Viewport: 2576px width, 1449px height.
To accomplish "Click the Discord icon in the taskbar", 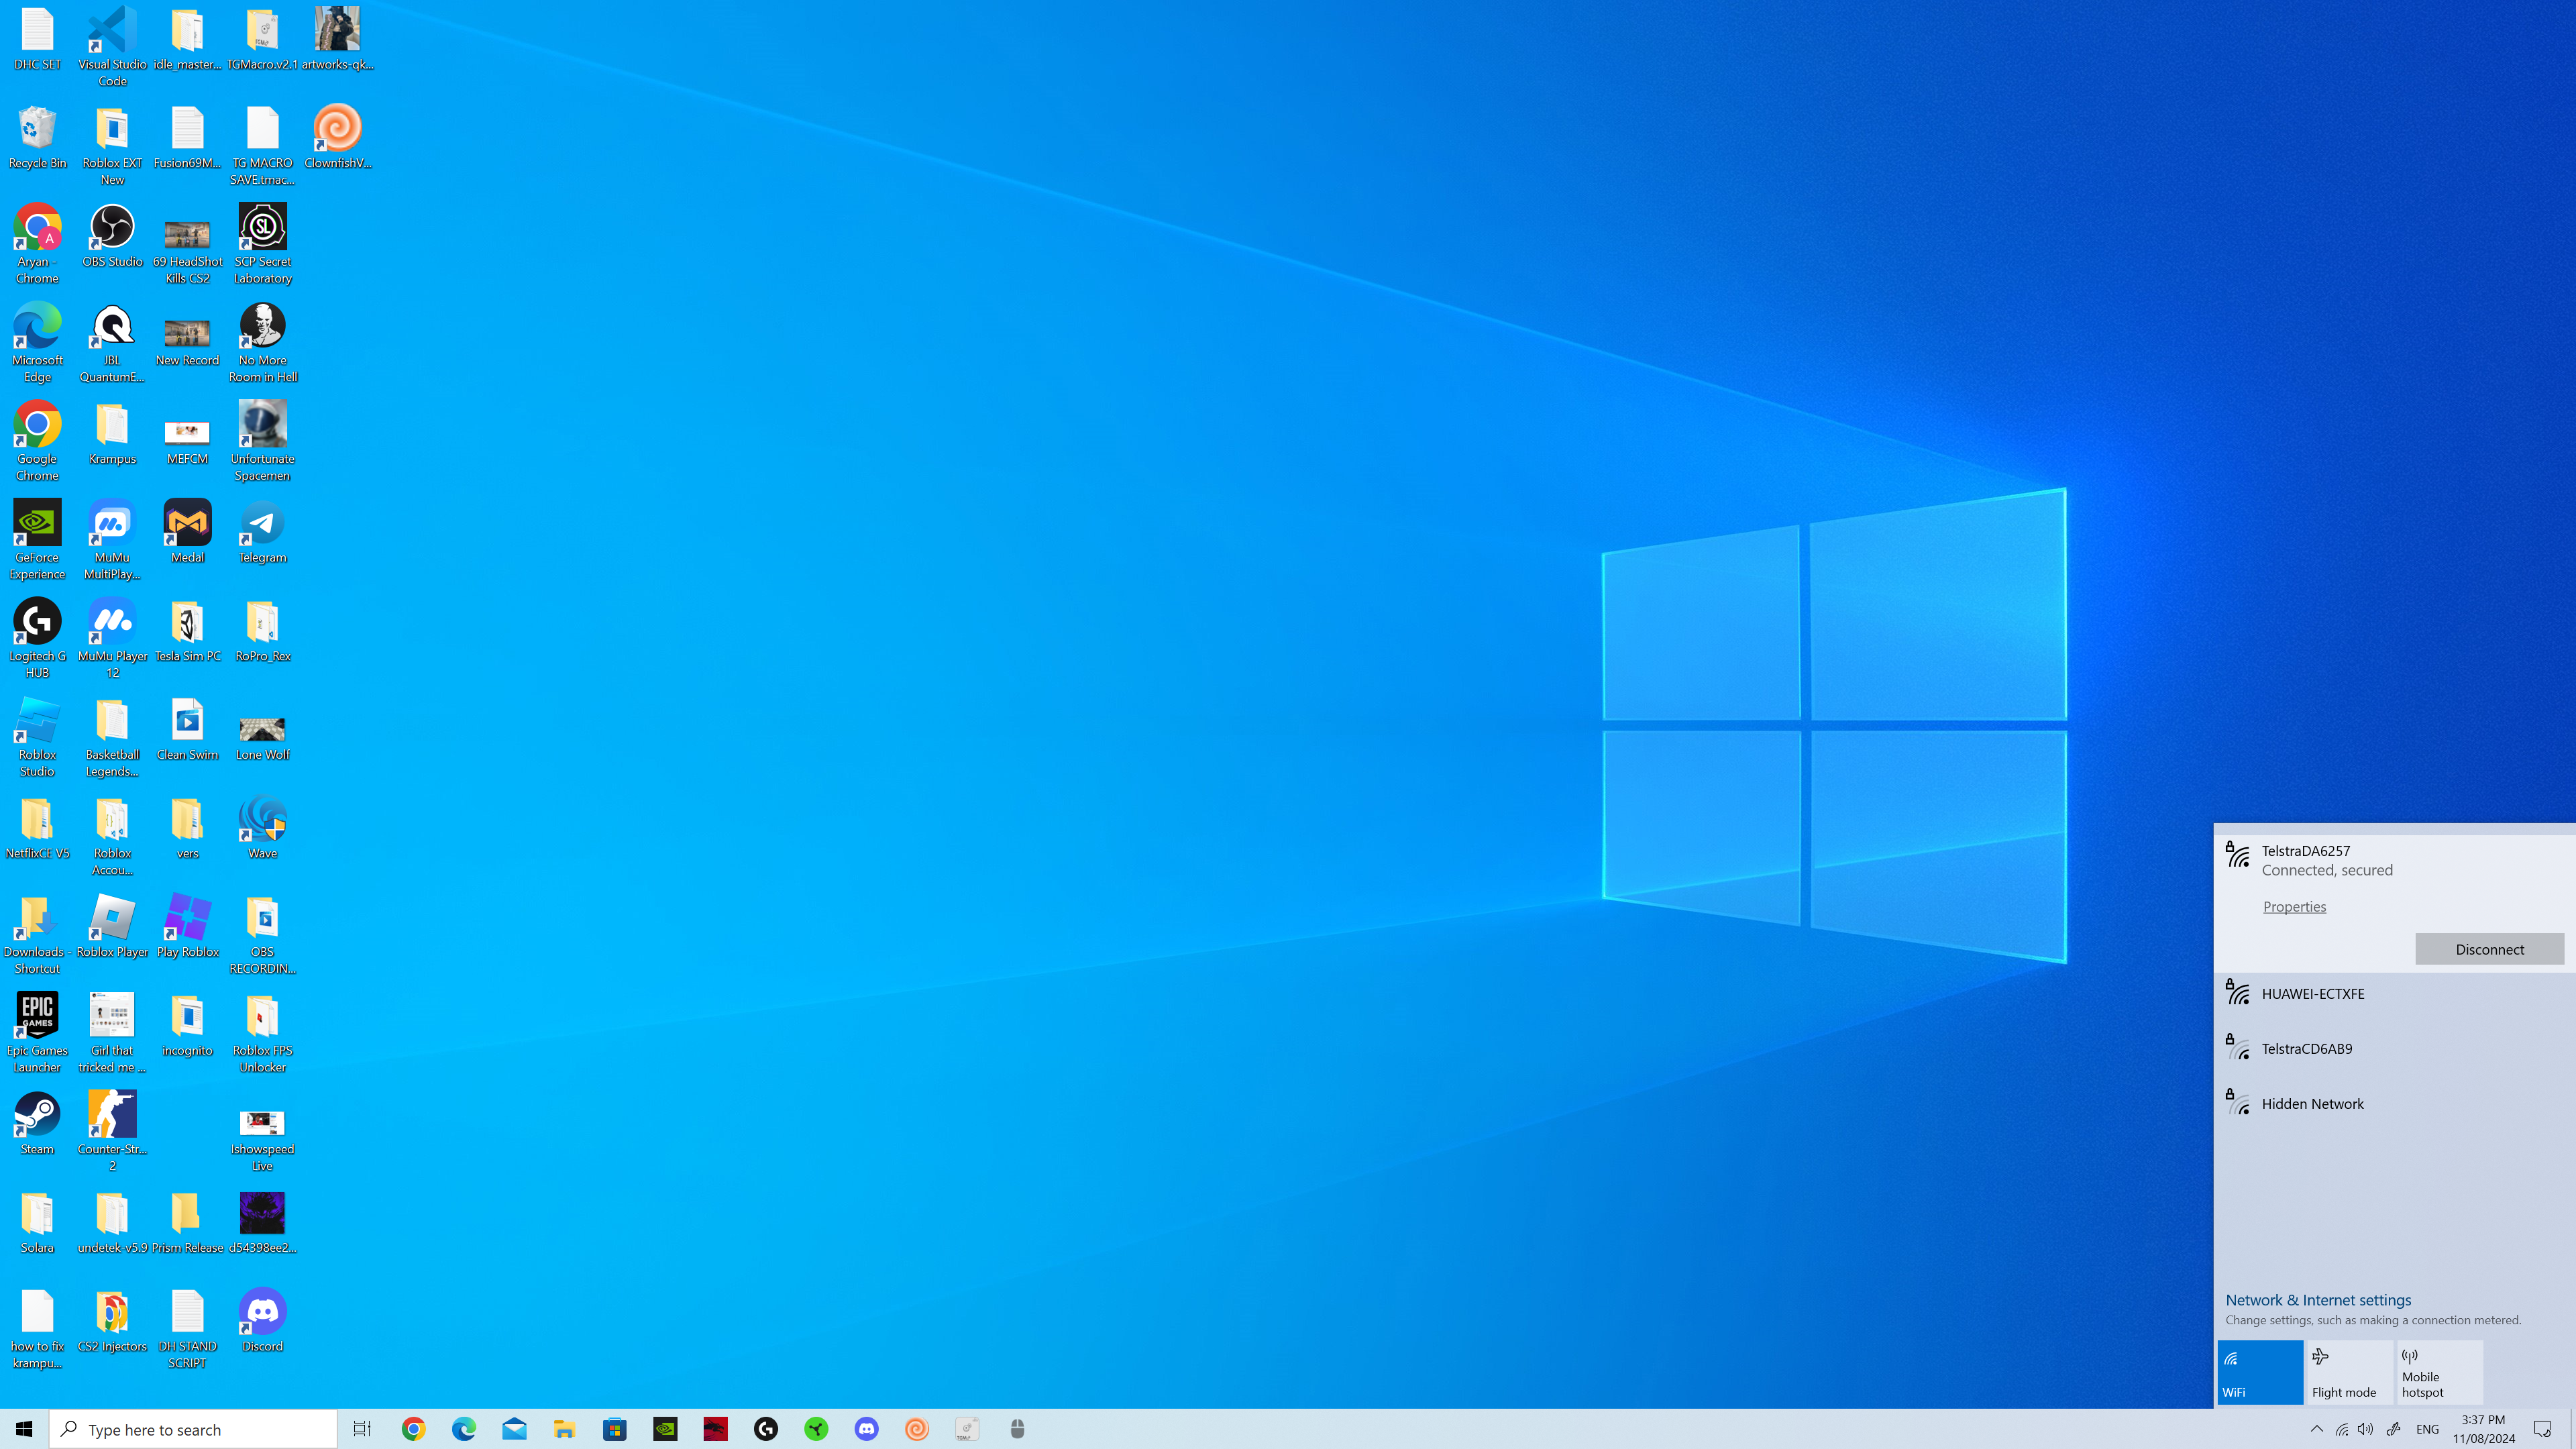I will [866, 1429].
